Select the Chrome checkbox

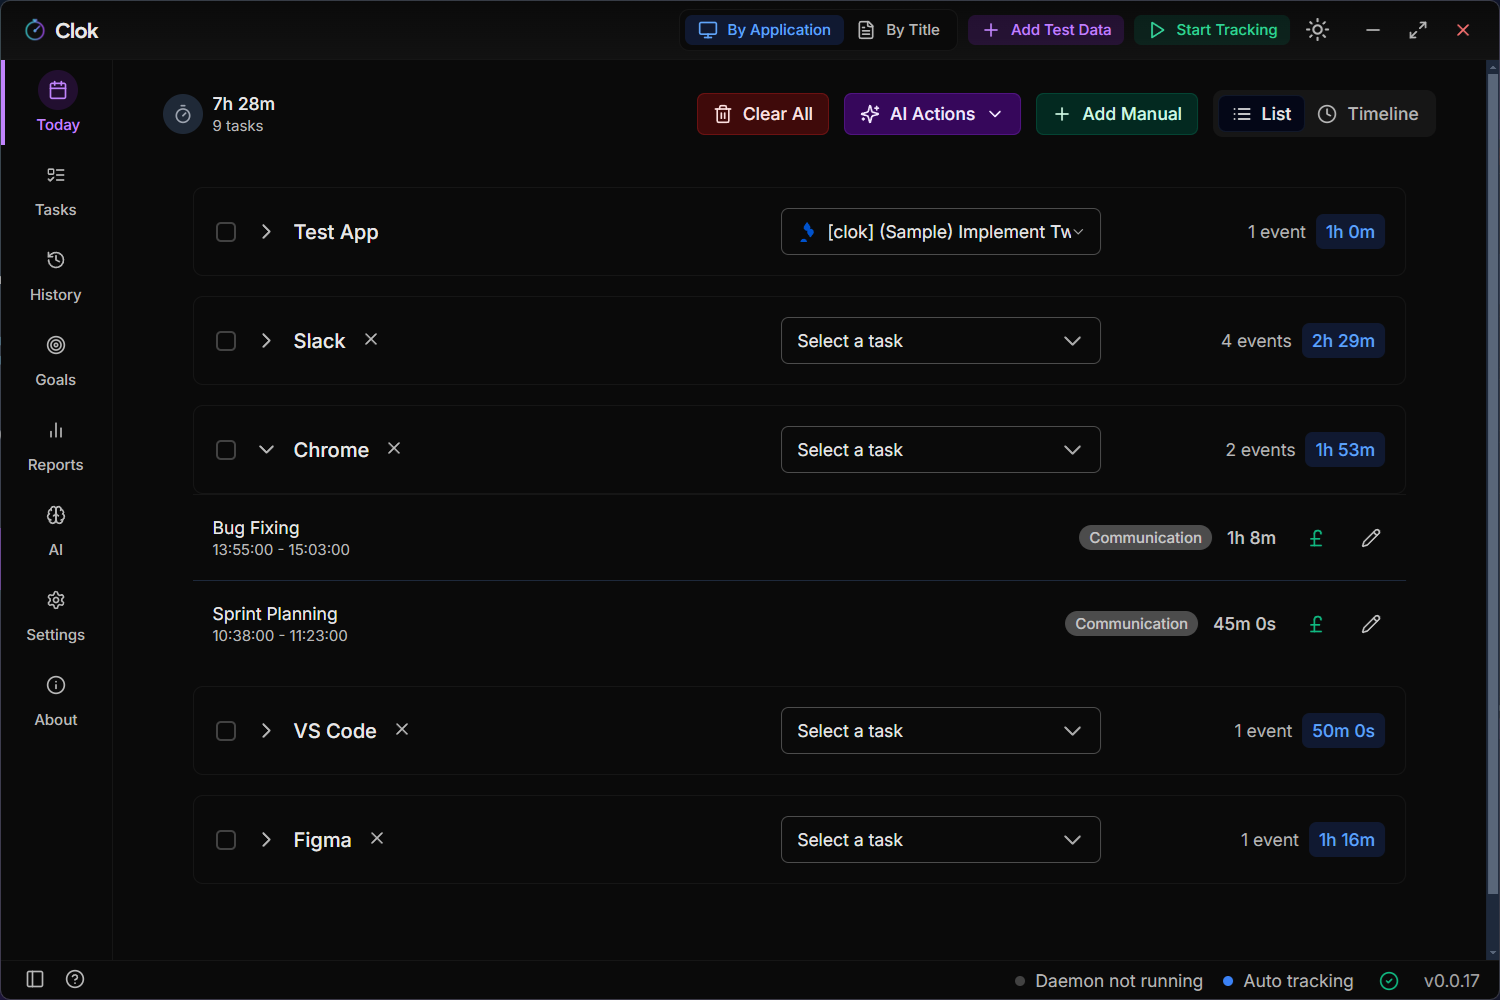click(x=226, y=450)
